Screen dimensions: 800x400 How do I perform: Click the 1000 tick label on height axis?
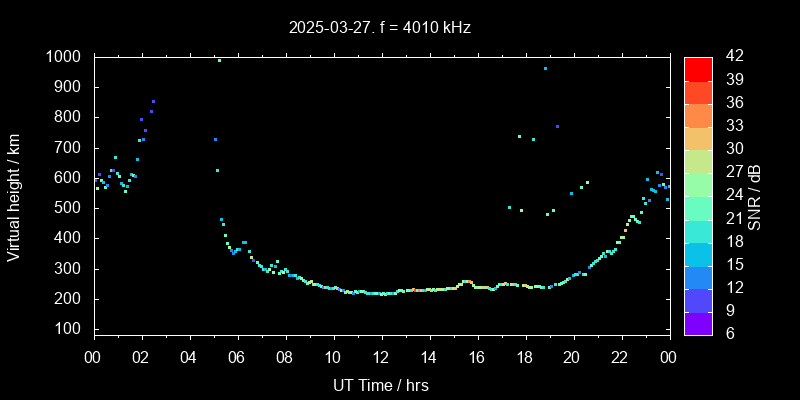point(64,57)
